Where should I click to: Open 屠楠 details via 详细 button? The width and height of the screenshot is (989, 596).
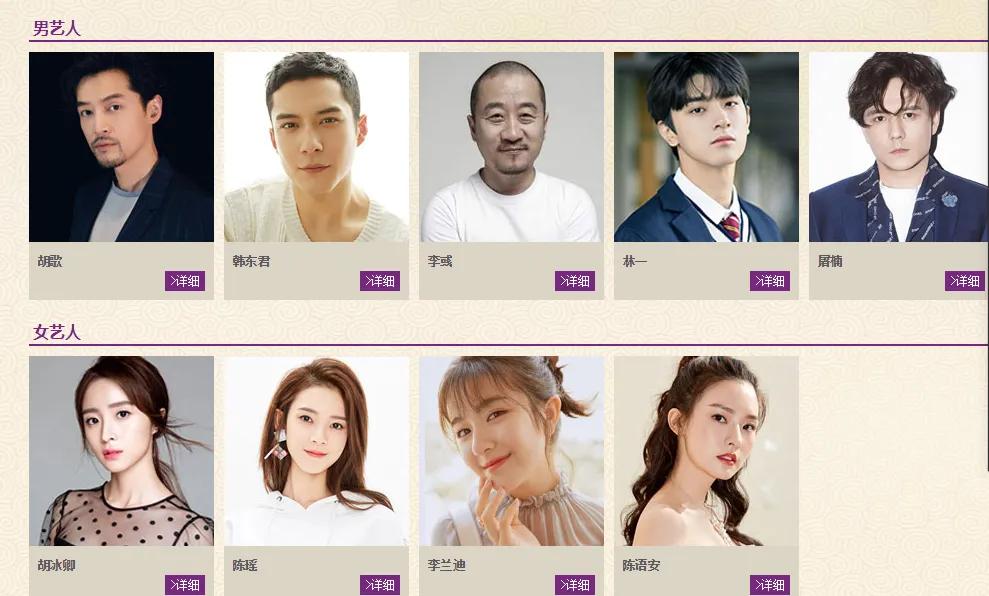click(x=964, y=281)
